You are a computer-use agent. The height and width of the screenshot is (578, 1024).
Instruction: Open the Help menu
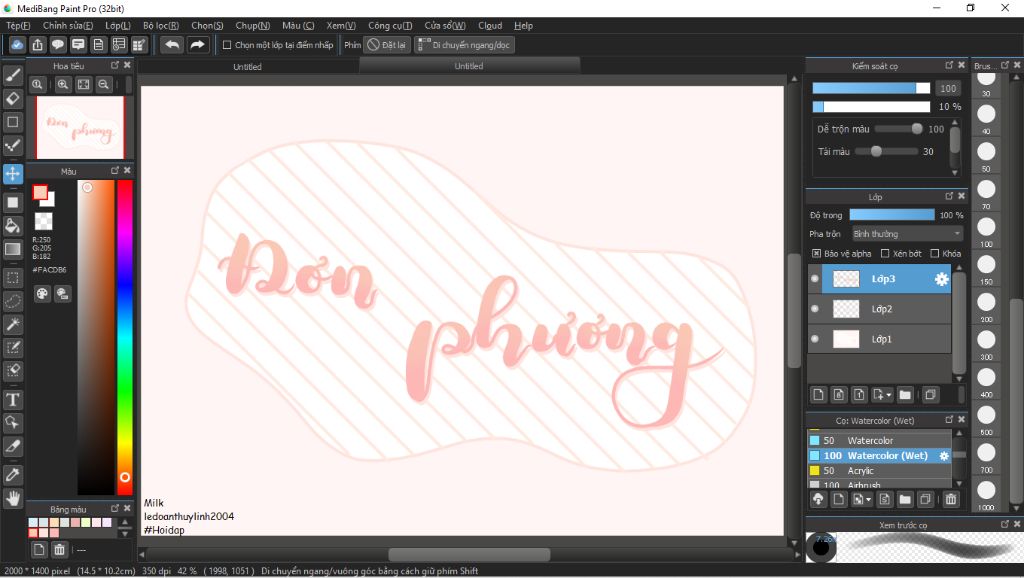523,25
